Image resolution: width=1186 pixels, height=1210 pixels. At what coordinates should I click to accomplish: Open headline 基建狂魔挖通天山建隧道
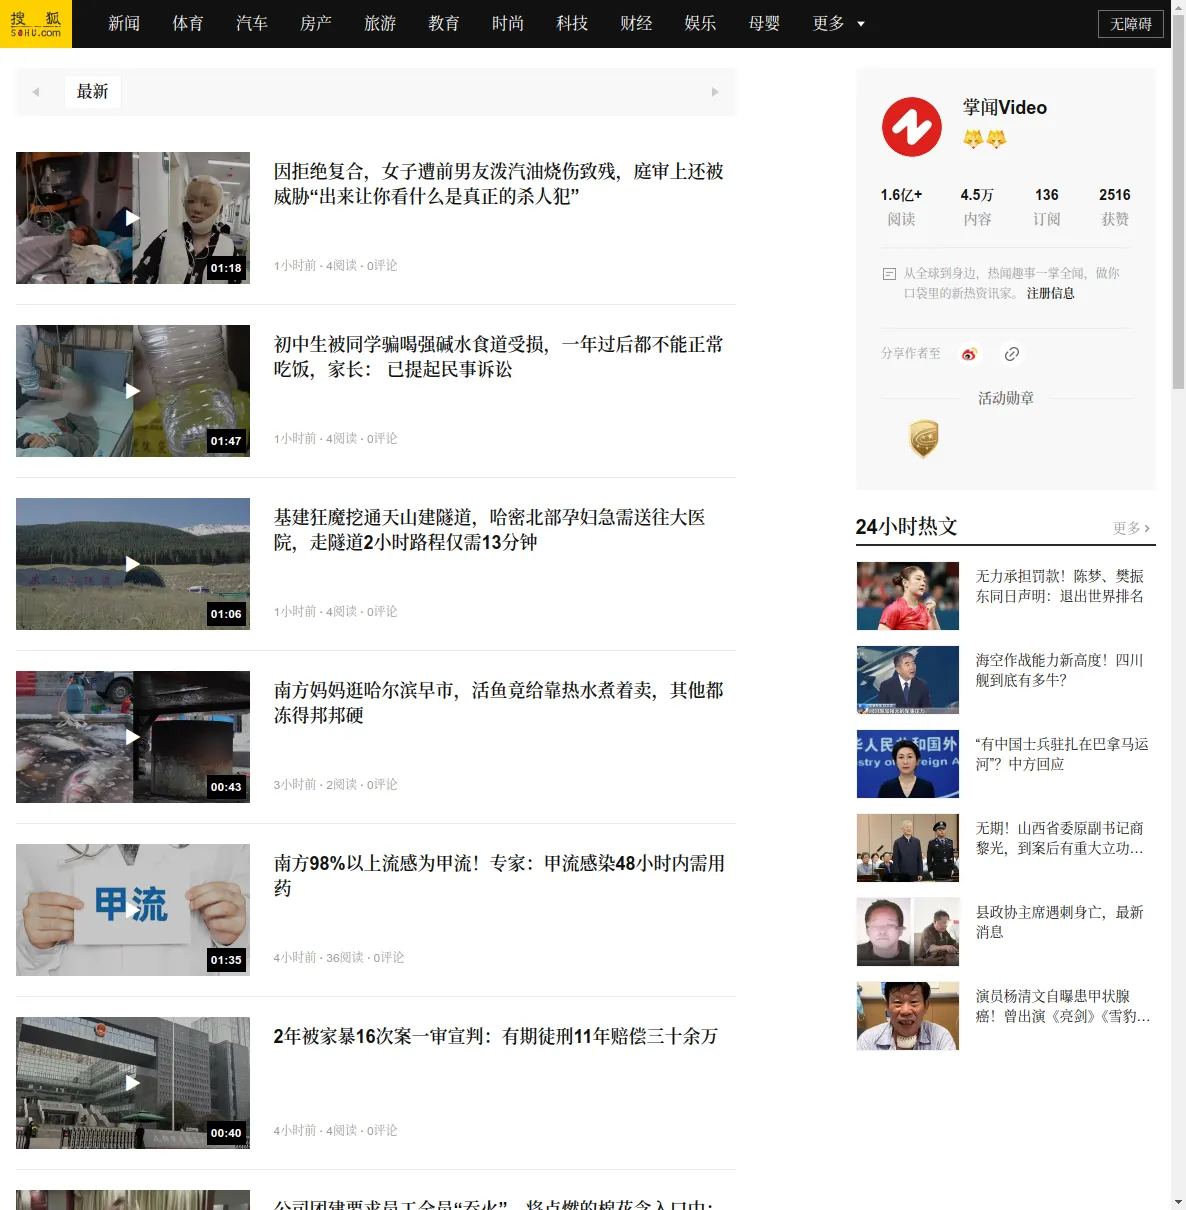point(490,530)
